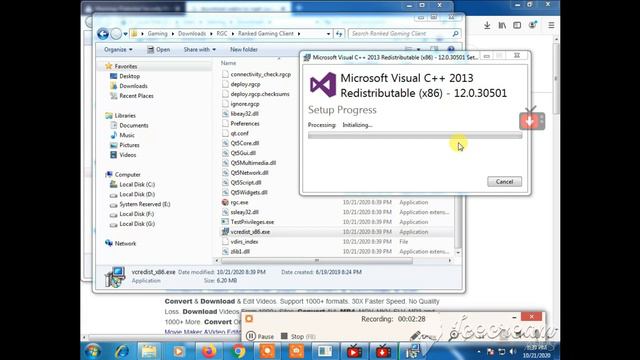Image resolution: width=640 pixels, height=360 pixels.
Task: Open the Firefox account icon
Action: (533, 25)
